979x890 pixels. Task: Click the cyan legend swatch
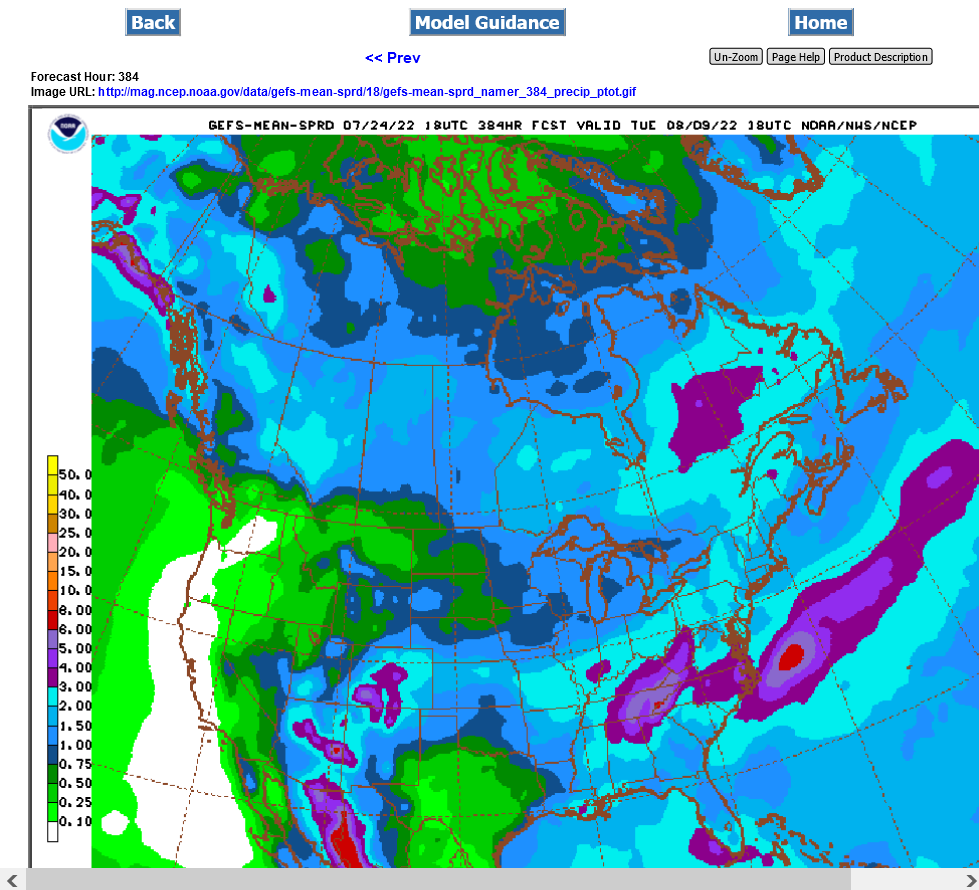point(53,697)
